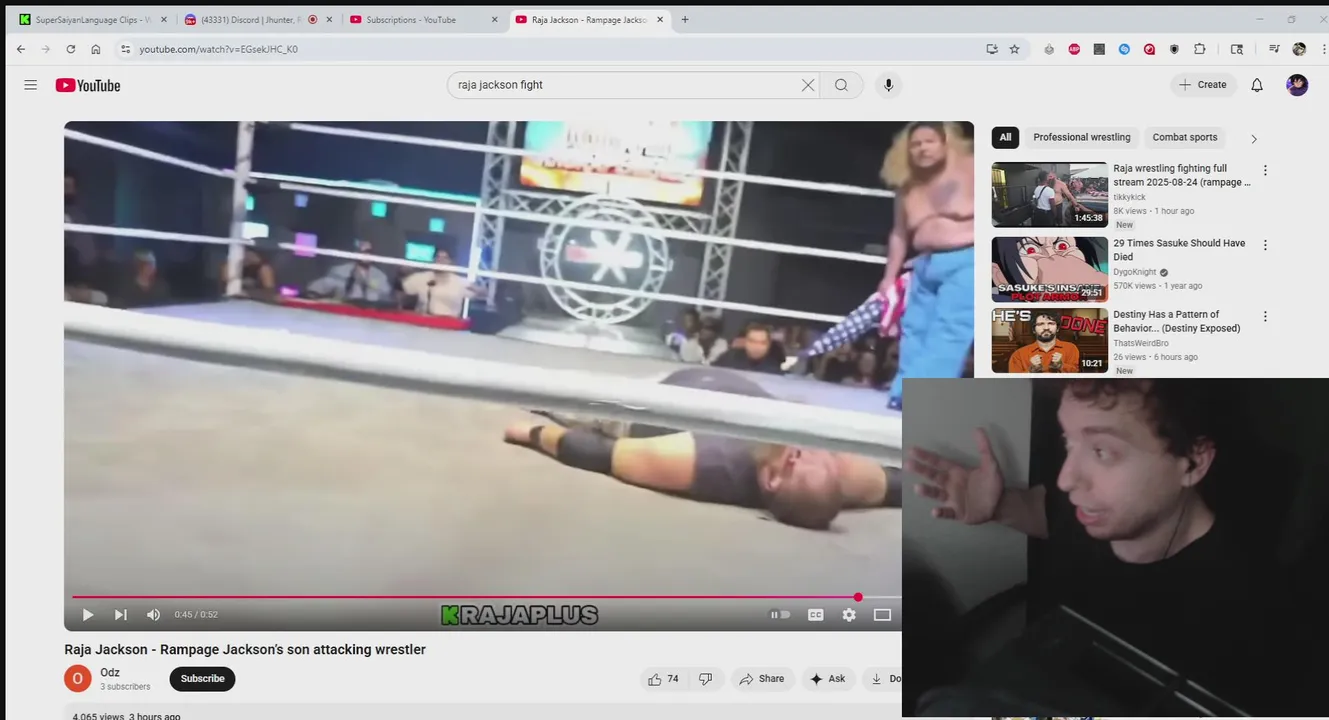This screenshot has height=720, width=1329.
Task: Clear the search query with X
Action: pos(808,85)
